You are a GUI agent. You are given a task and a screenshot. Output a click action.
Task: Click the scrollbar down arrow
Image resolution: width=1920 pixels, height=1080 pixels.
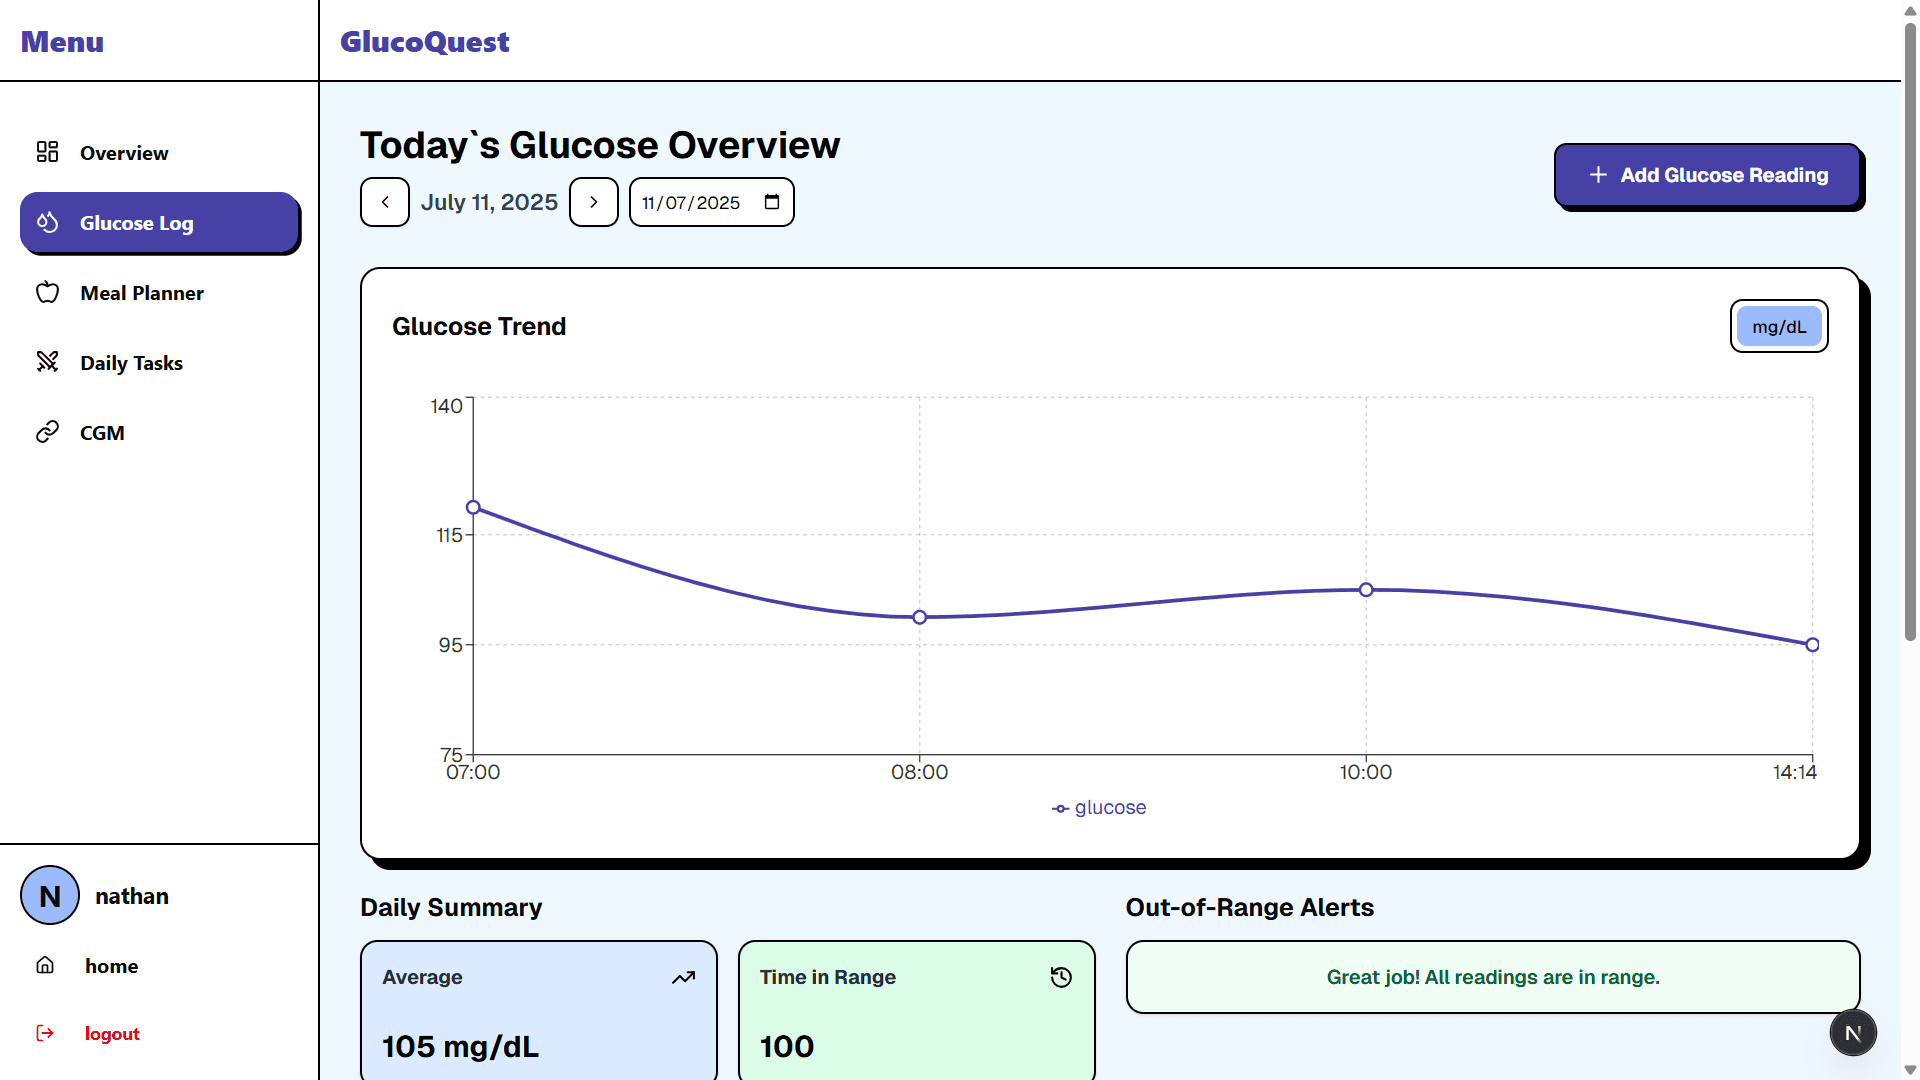coord(1910,1070)
